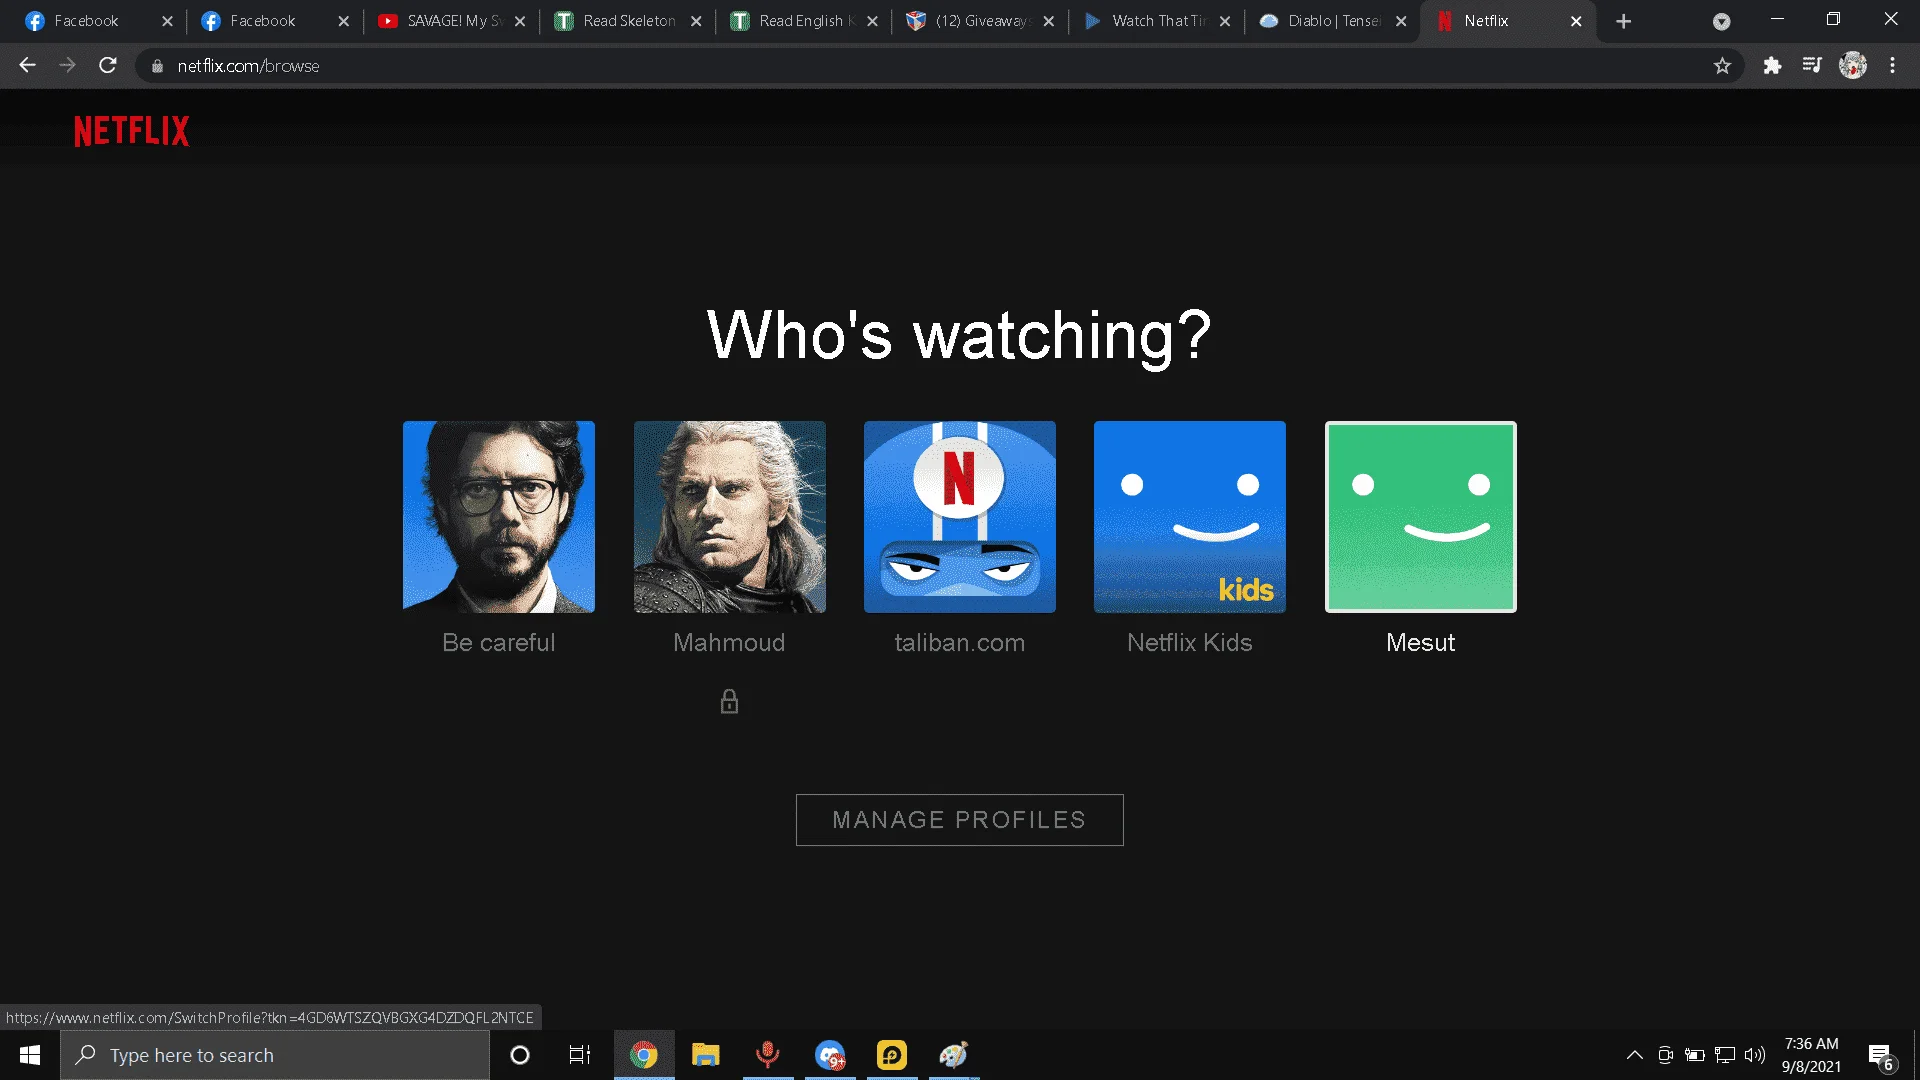Click the Be careful profile name
Viewport: 1920px width, 1080px height.
[499, 643]
